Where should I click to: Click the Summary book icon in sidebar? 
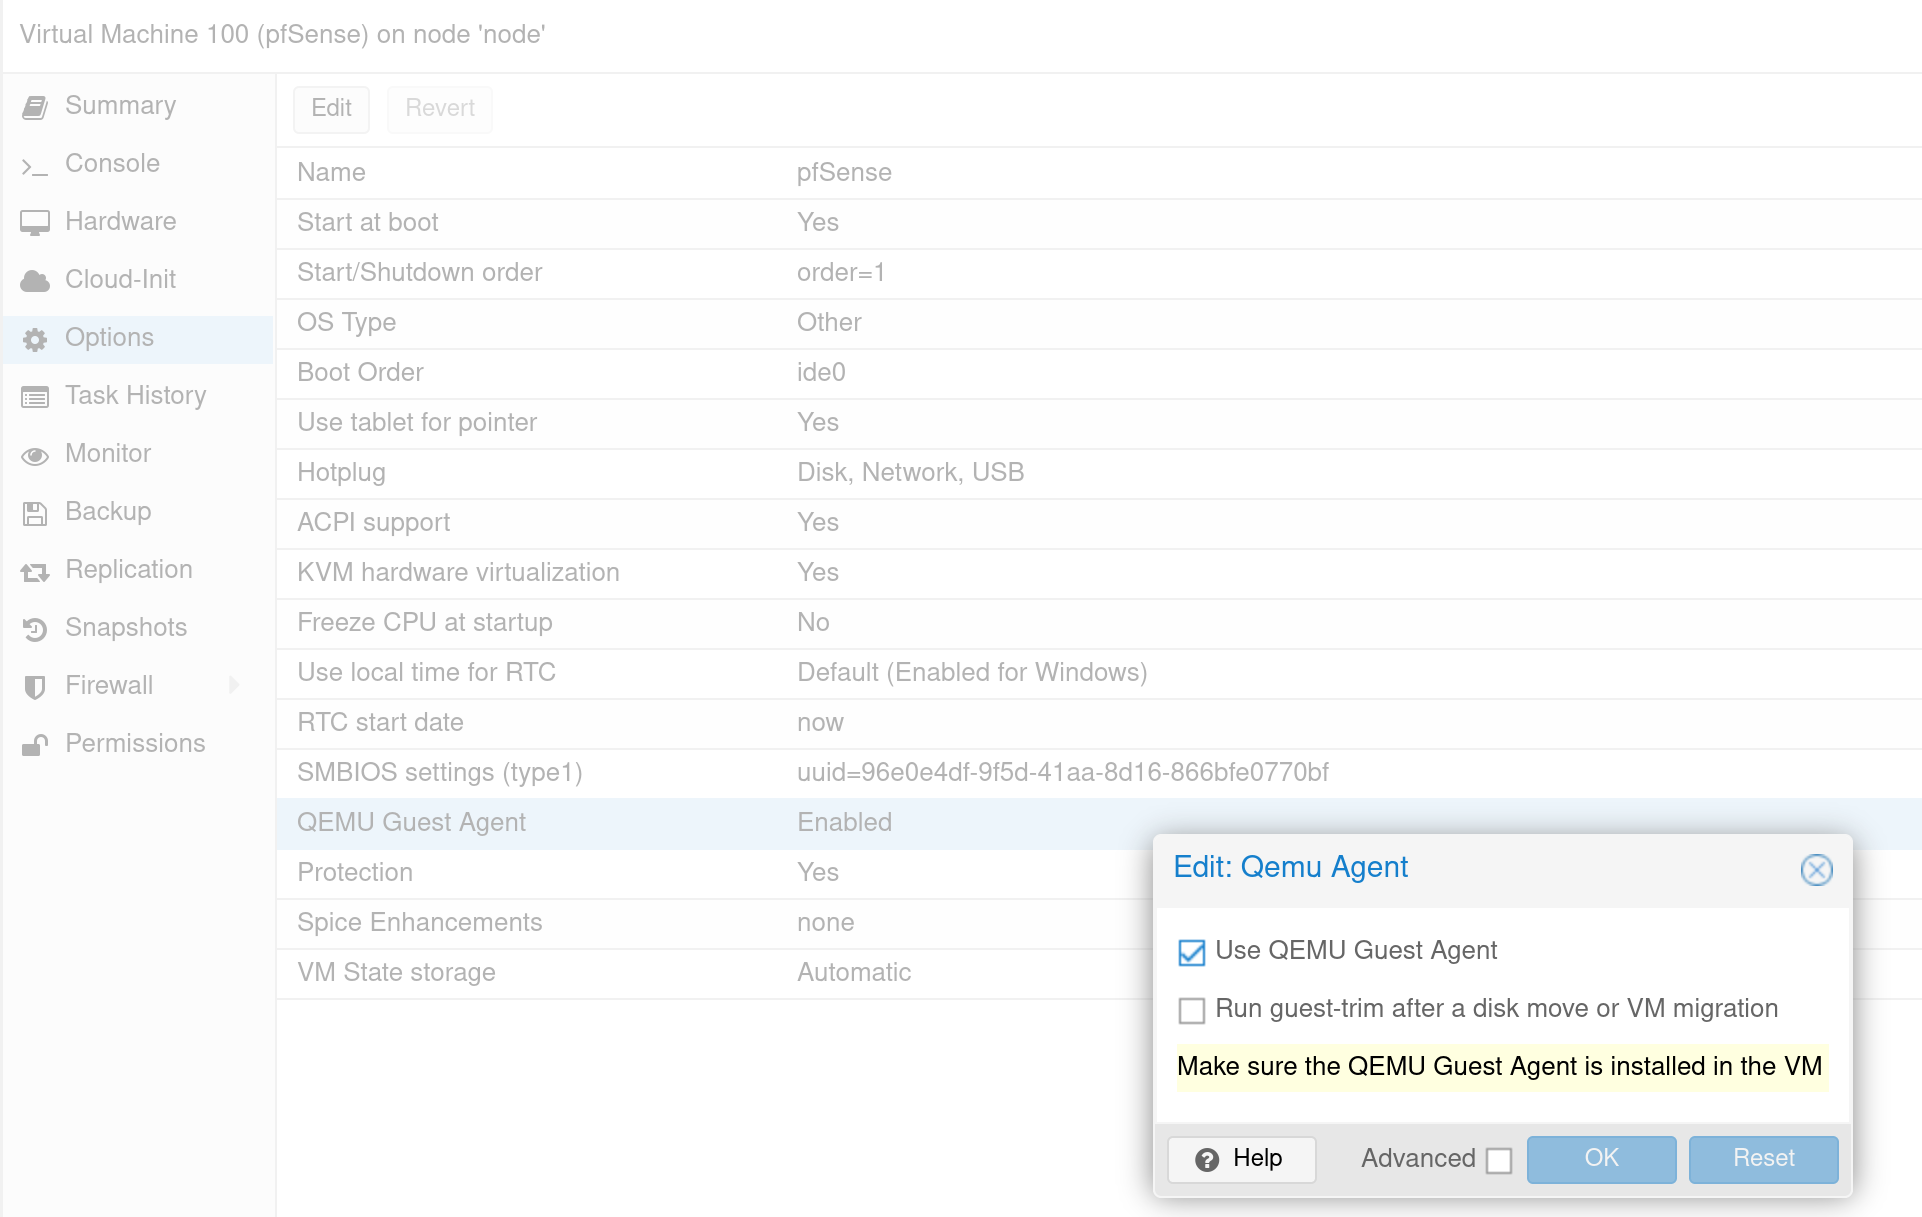tap(35, 107)
